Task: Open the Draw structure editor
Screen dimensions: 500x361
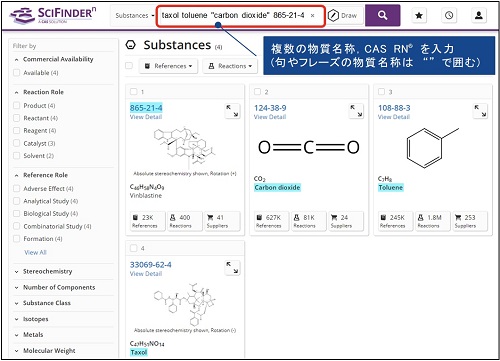Action: pyautogui.click(x=343, y=16)
